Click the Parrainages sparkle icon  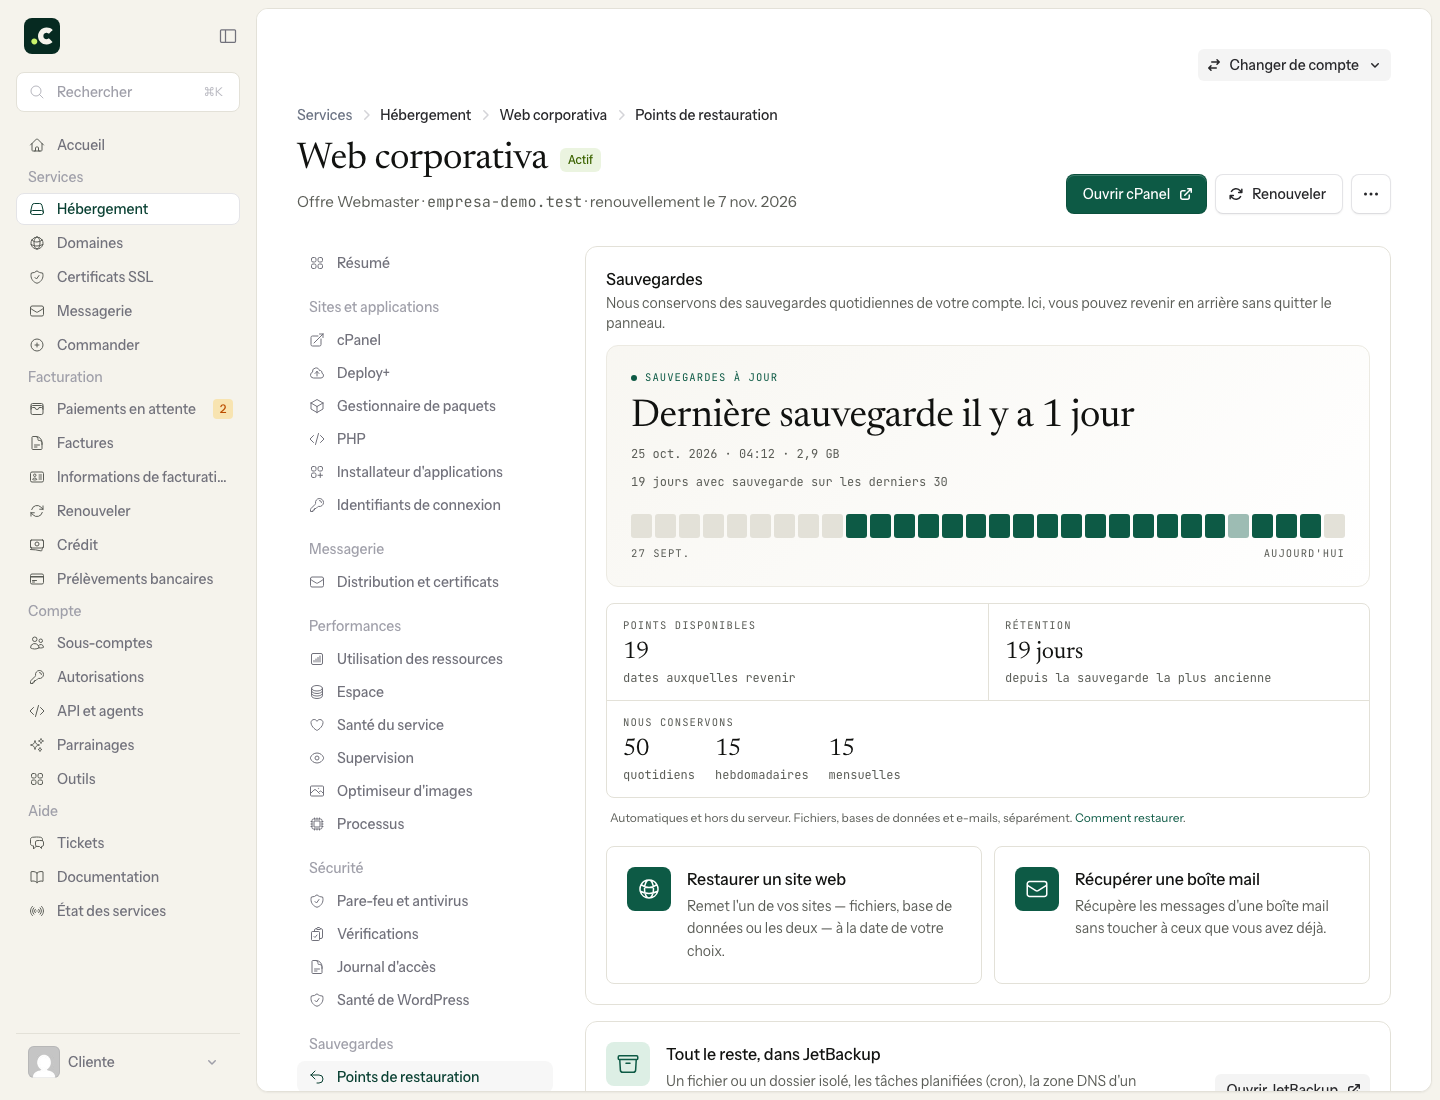(37, 745)
